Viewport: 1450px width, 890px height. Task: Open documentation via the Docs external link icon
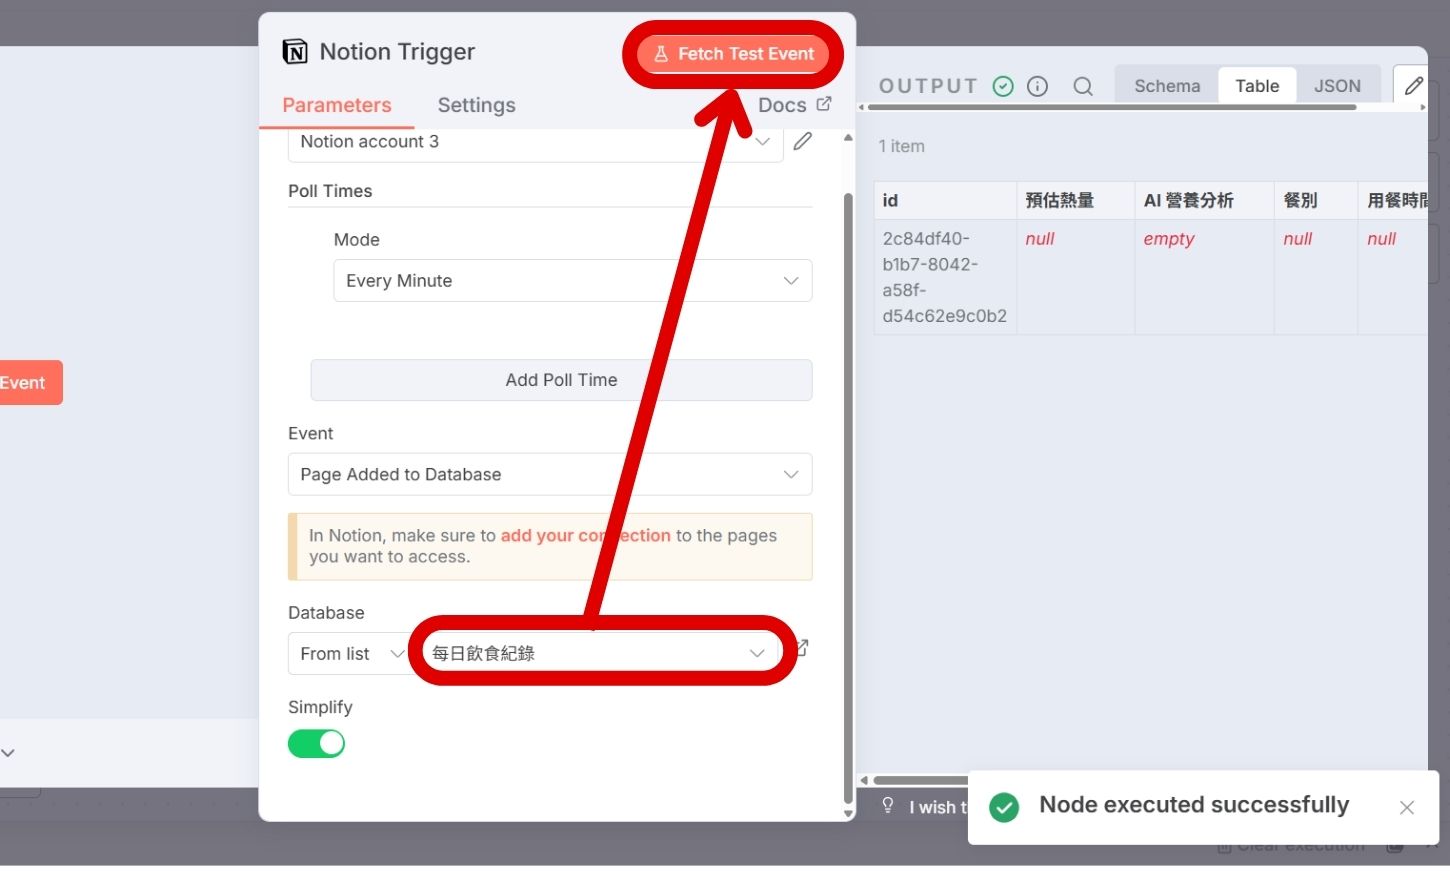pyautogui.click(x=824, y=103)
